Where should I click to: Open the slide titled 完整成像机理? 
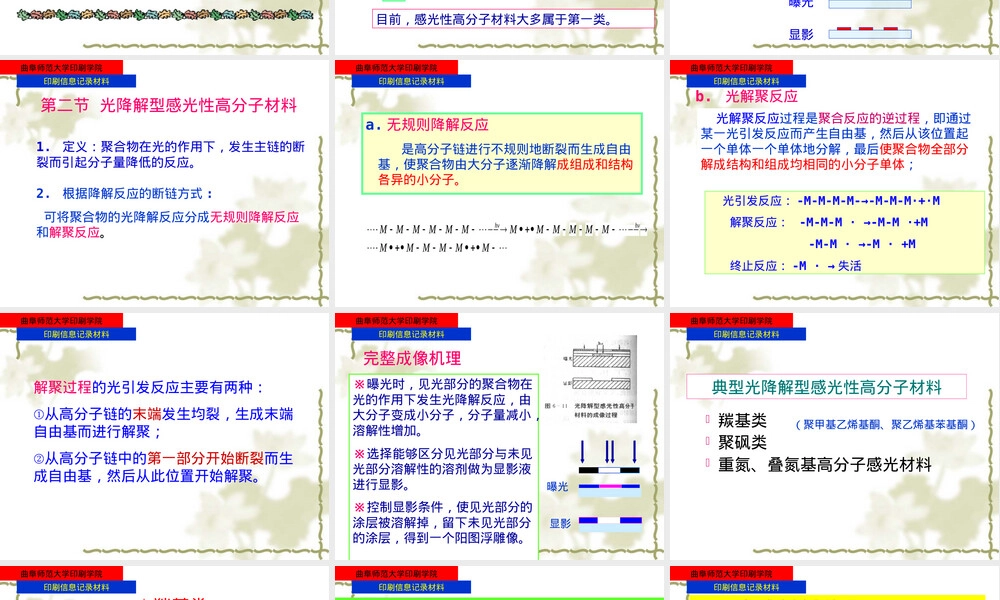click(x=499, y=436)
